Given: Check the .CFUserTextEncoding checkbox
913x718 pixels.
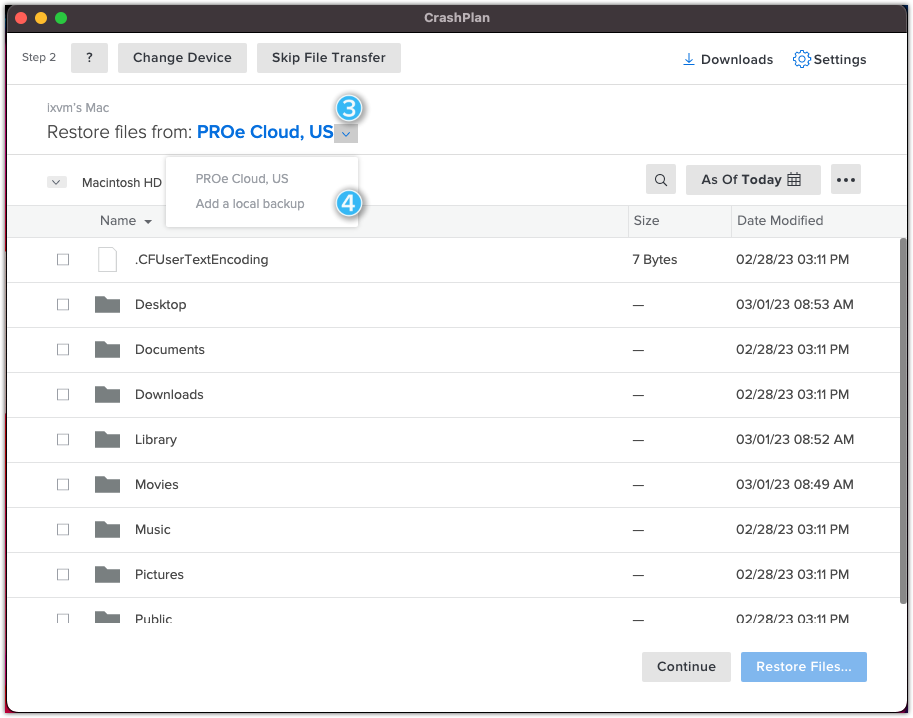Looking at the screenshot, I should [63, 260].
